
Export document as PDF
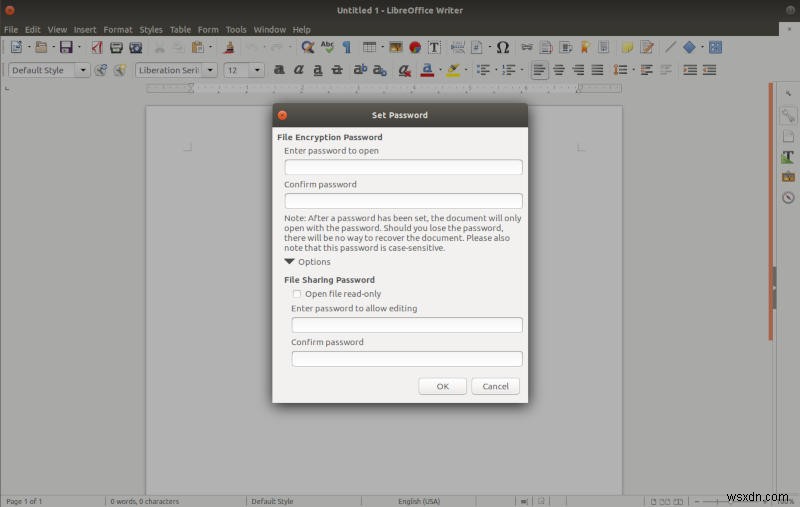(x=97, y=47)
